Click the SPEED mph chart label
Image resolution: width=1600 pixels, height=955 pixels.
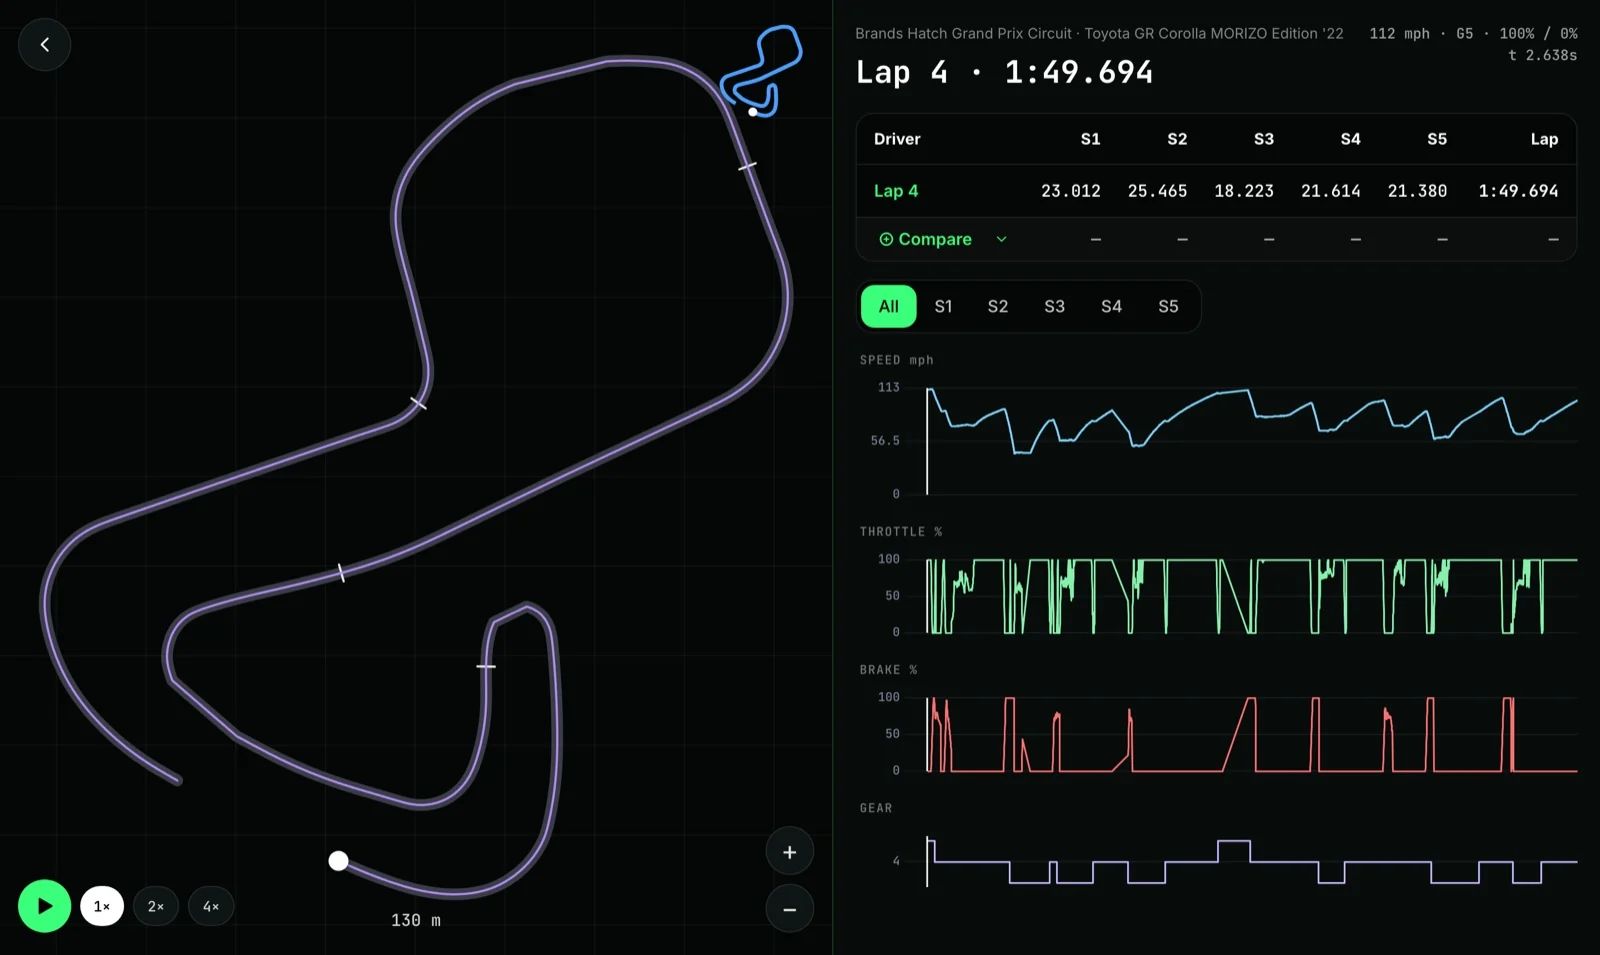point(896,360)
